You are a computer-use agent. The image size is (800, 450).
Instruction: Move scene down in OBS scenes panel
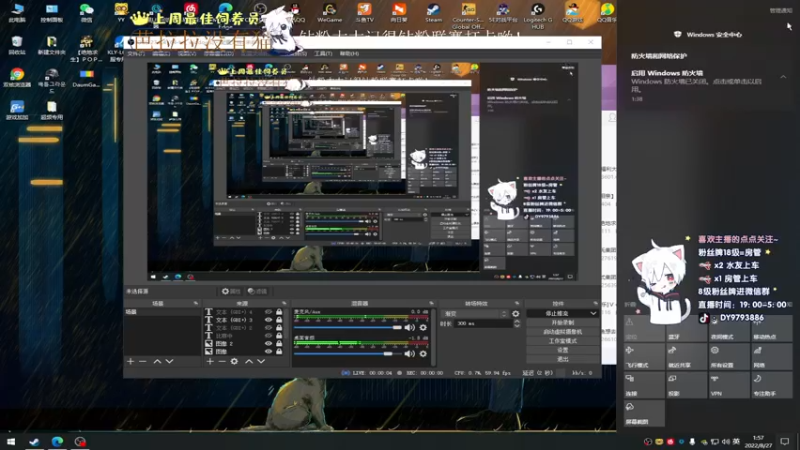click(169, 361)
